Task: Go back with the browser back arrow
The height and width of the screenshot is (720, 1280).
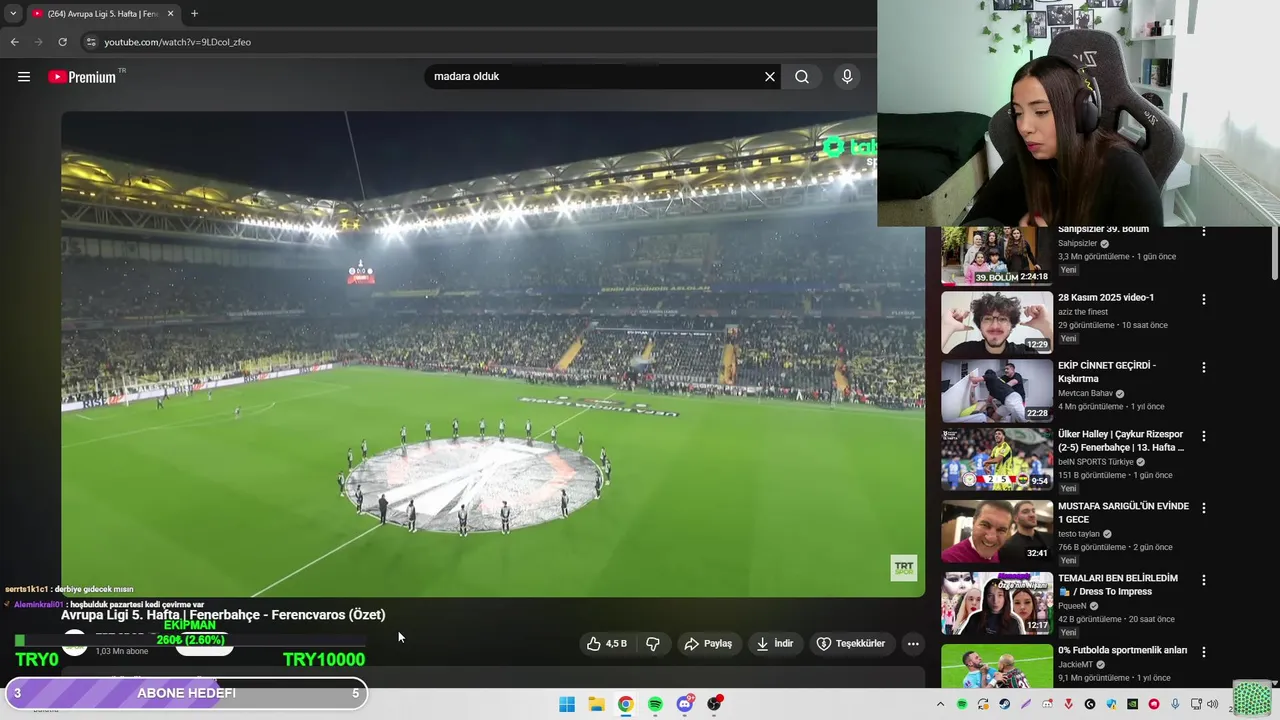Action: [14, 42]
